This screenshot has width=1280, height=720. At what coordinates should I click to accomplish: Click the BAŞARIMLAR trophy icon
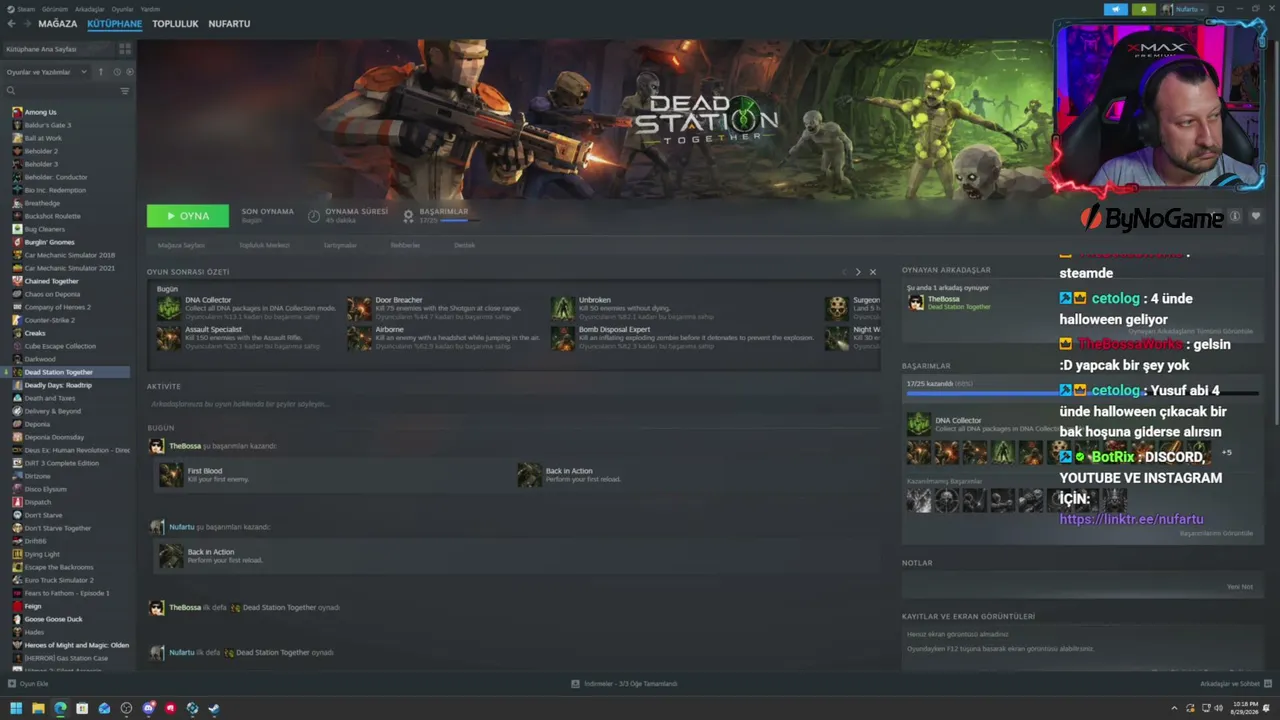pos(408,216)
